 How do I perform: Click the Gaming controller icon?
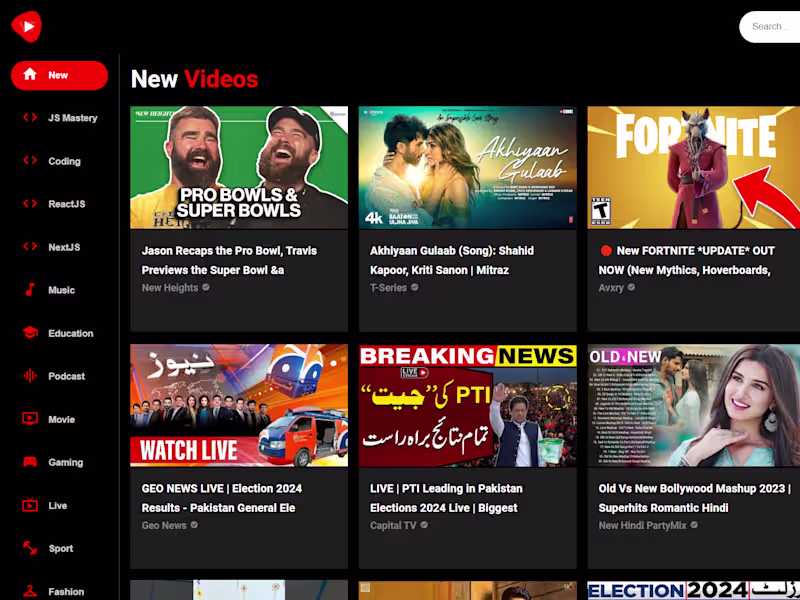coord(30,462)
